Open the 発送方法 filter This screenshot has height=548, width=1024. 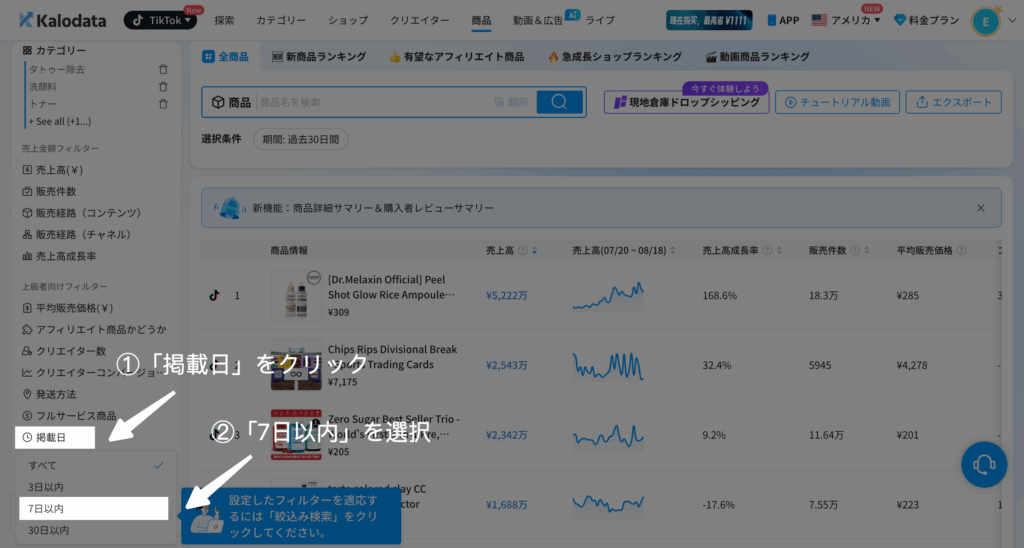coord(49,395)
